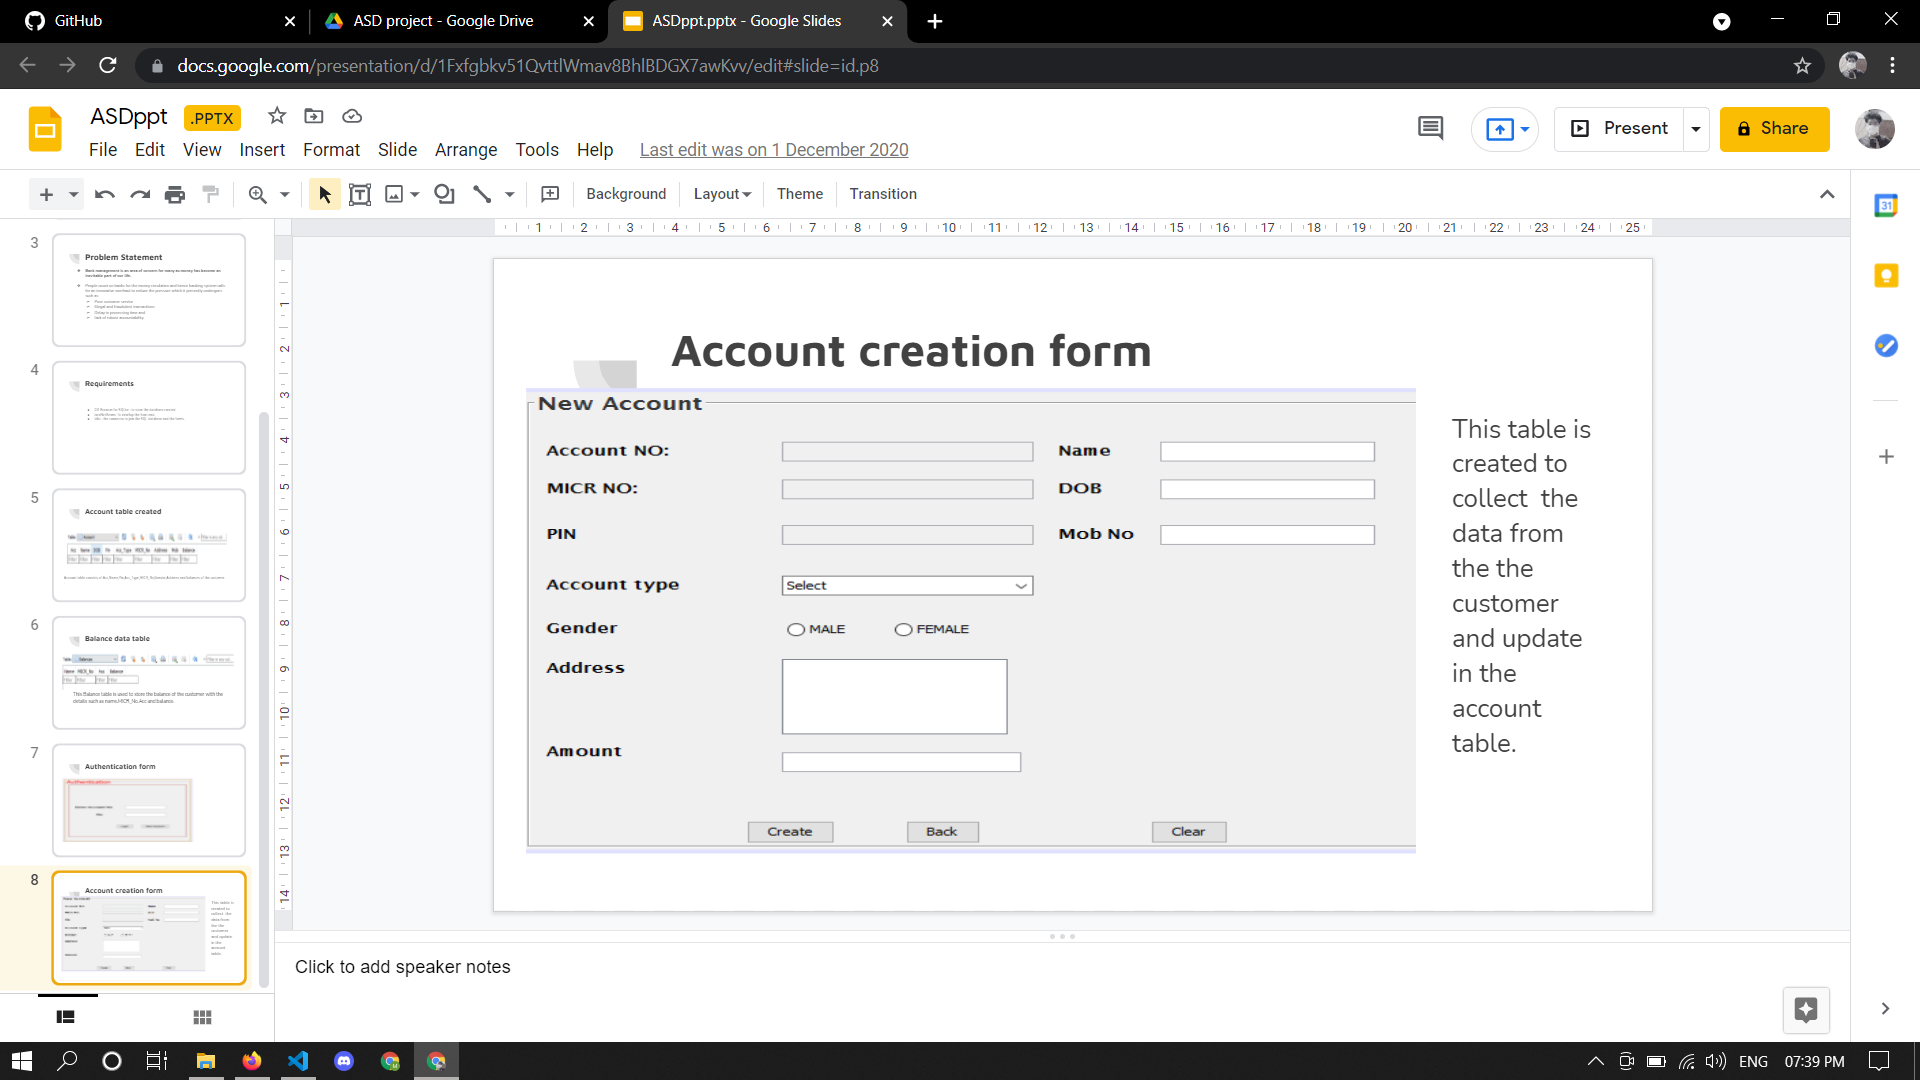The image size is (1920, 1080).
Task: Select the cursor Select tool
Action: click(x=324, y=194)
